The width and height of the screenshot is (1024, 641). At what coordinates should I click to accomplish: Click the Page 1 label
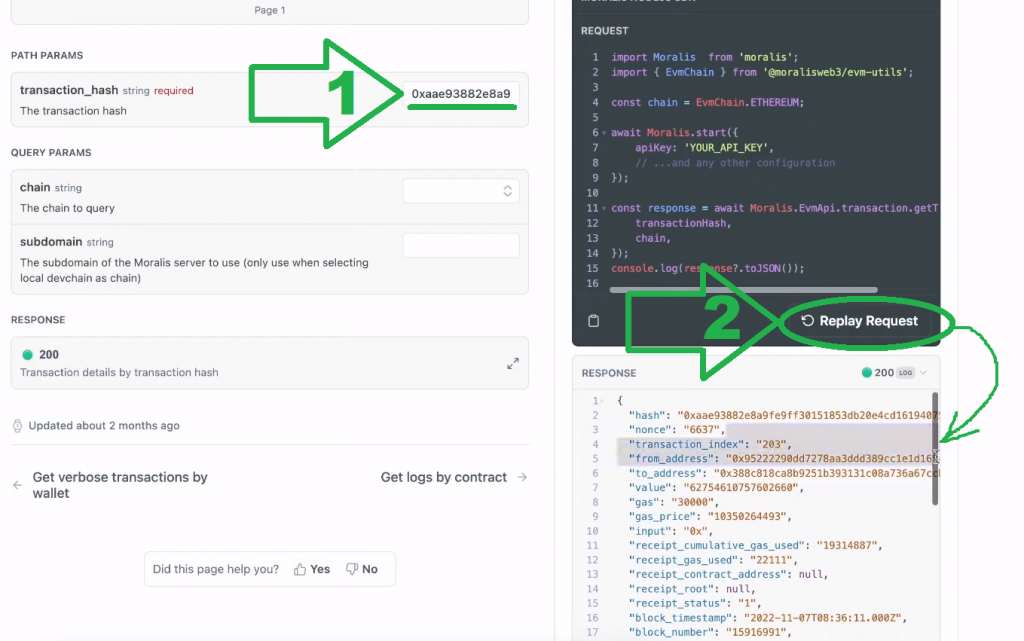(270, 10)
